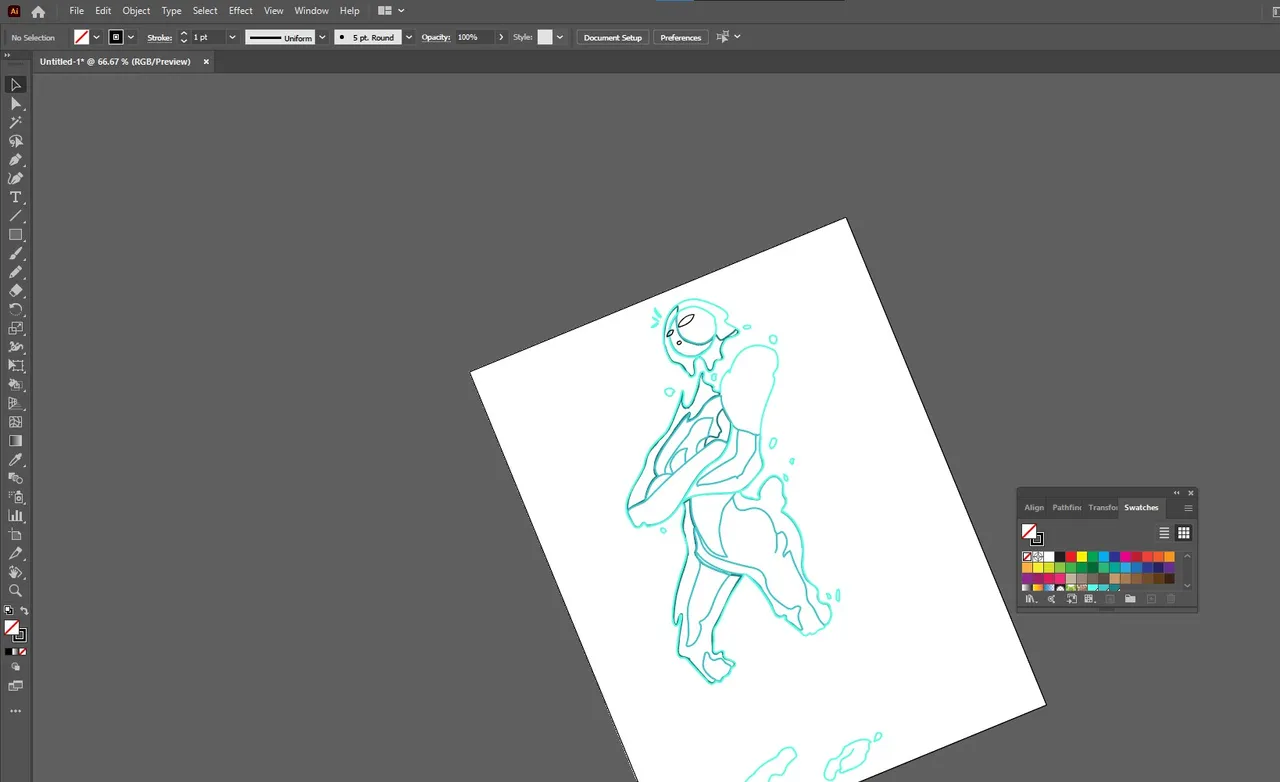Viewport: 1280px width, 782px height.
Task: Click the fill box in Swatches panel
Action: pos(1028,531)
